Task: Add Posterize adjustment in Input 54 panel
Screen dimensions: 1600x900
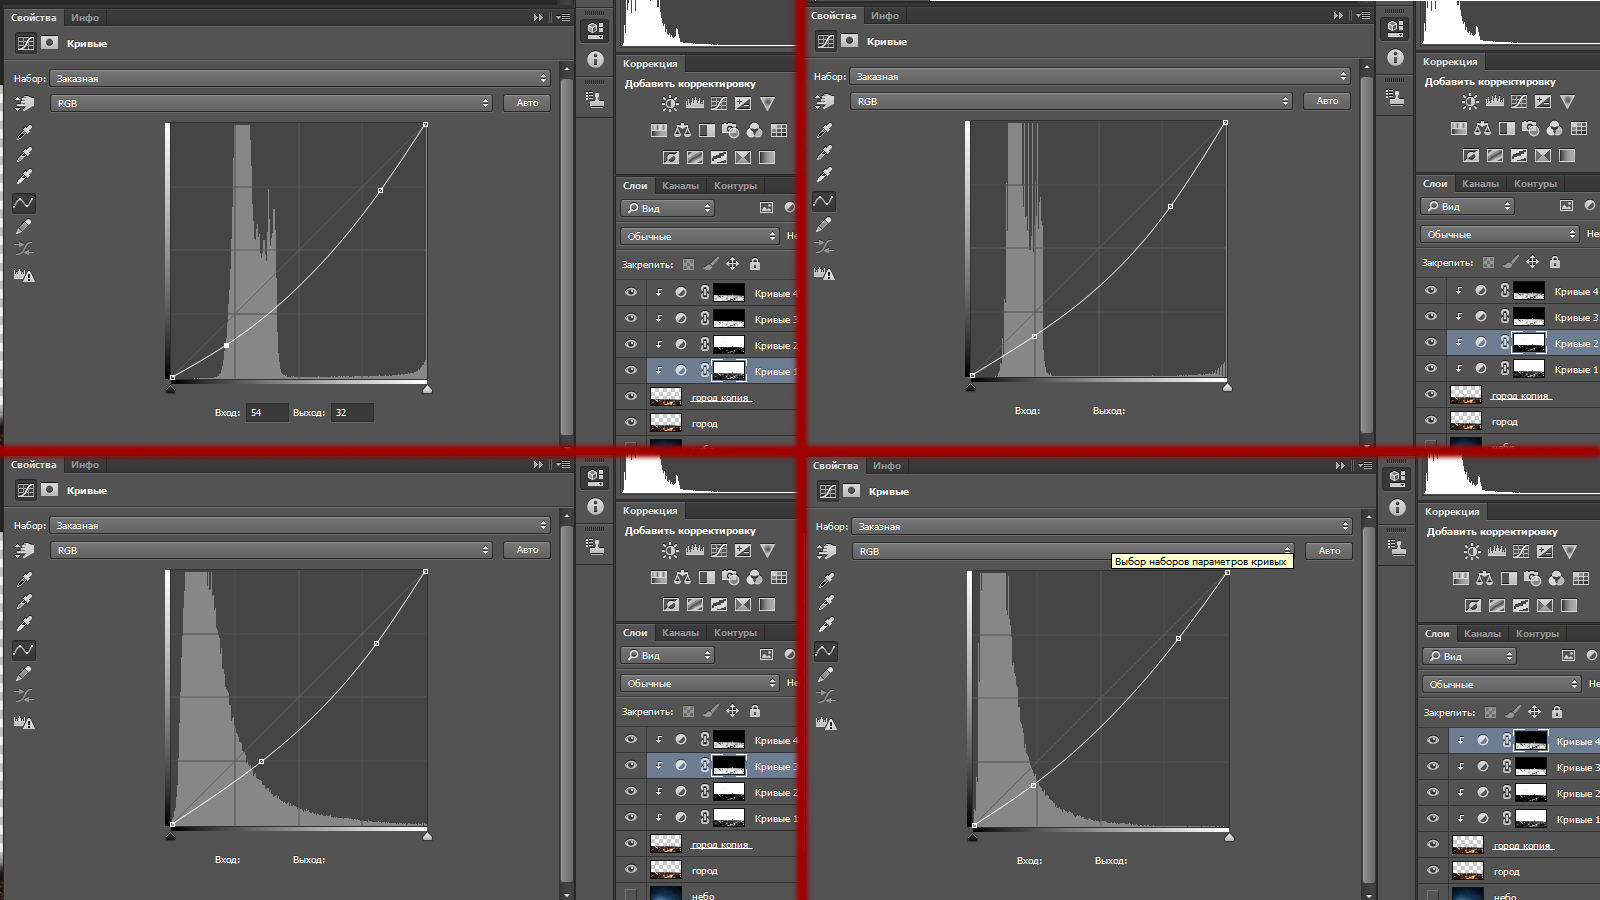Action: [x=695, y=157]
